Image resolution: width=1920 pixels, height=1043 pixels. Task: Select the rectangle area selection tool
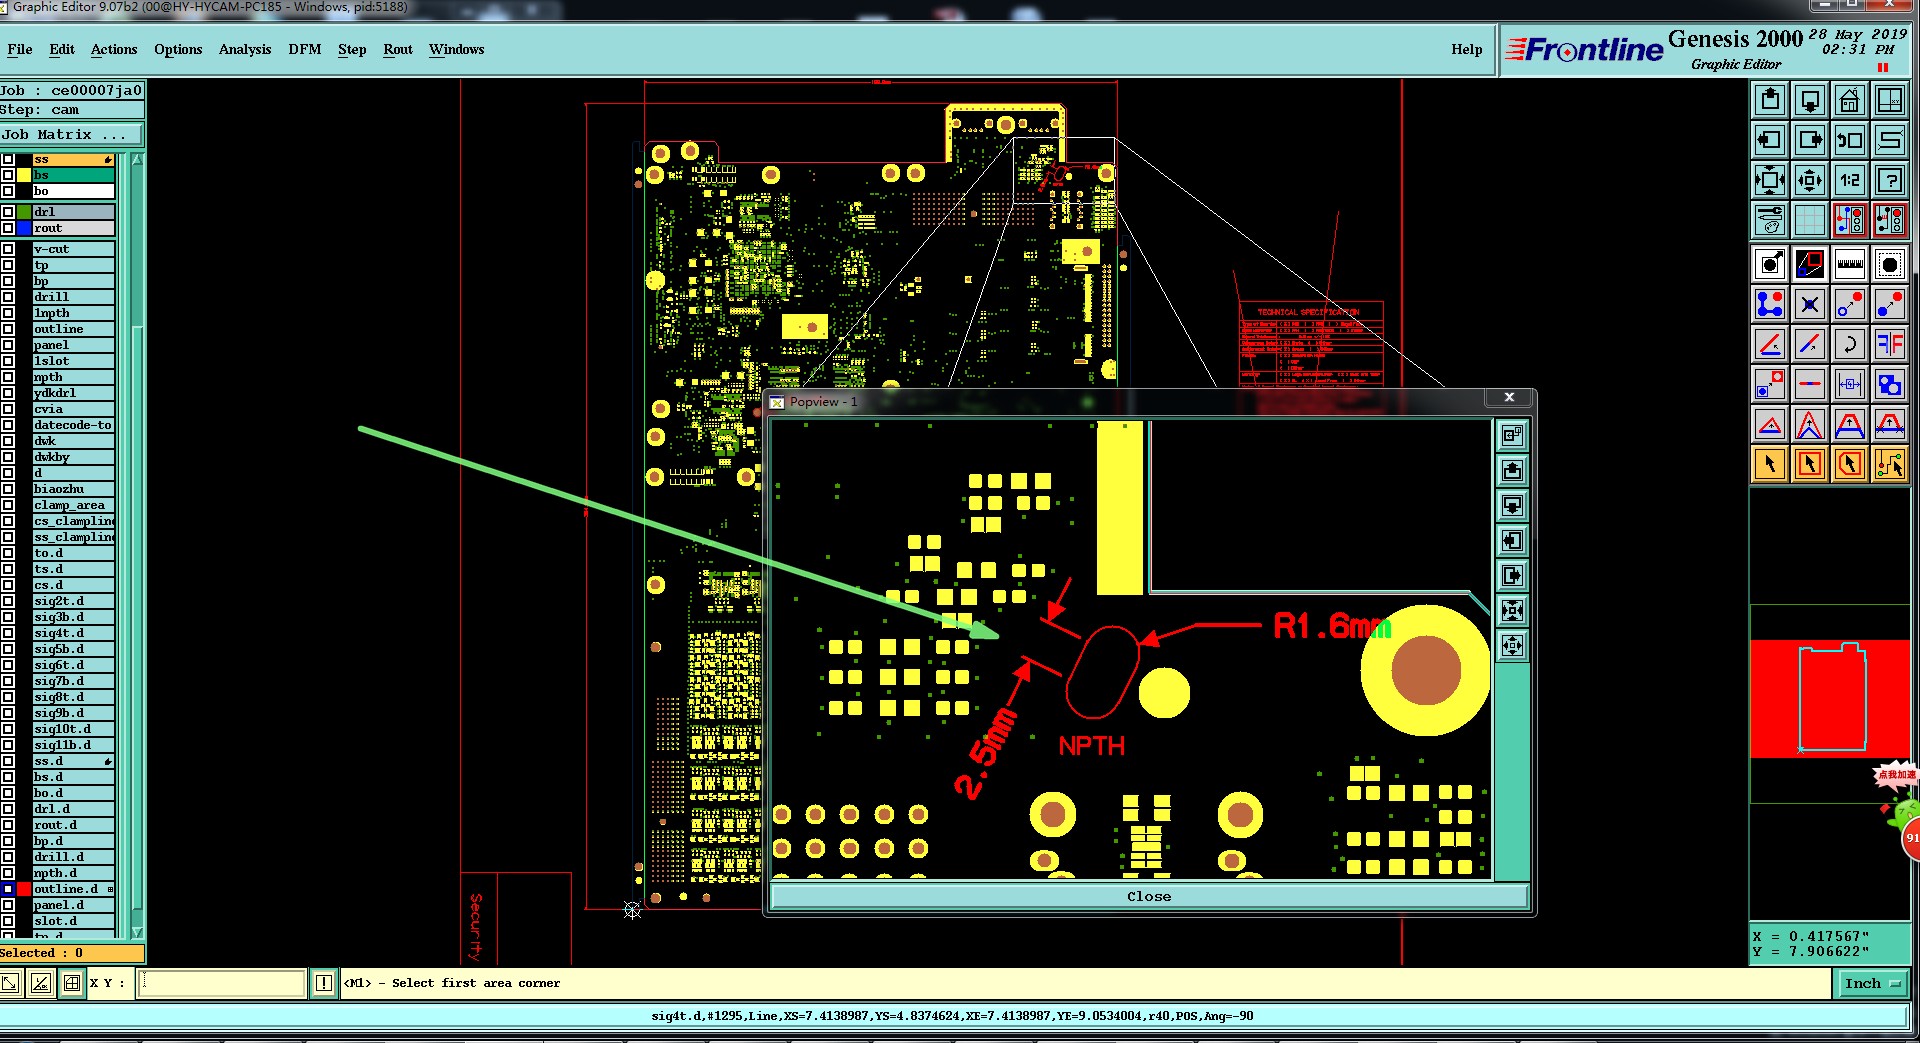click(x=1810, y=464)
